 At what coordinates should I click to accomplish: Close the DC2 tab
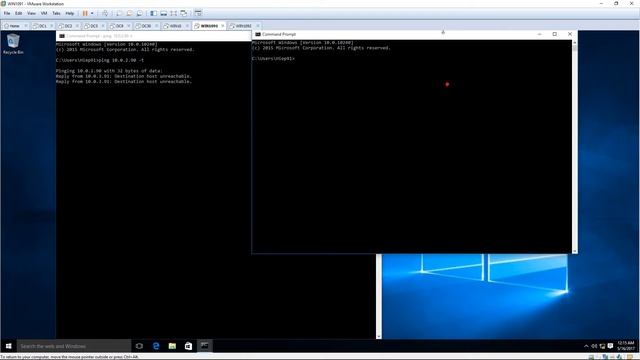click(77, 26)
